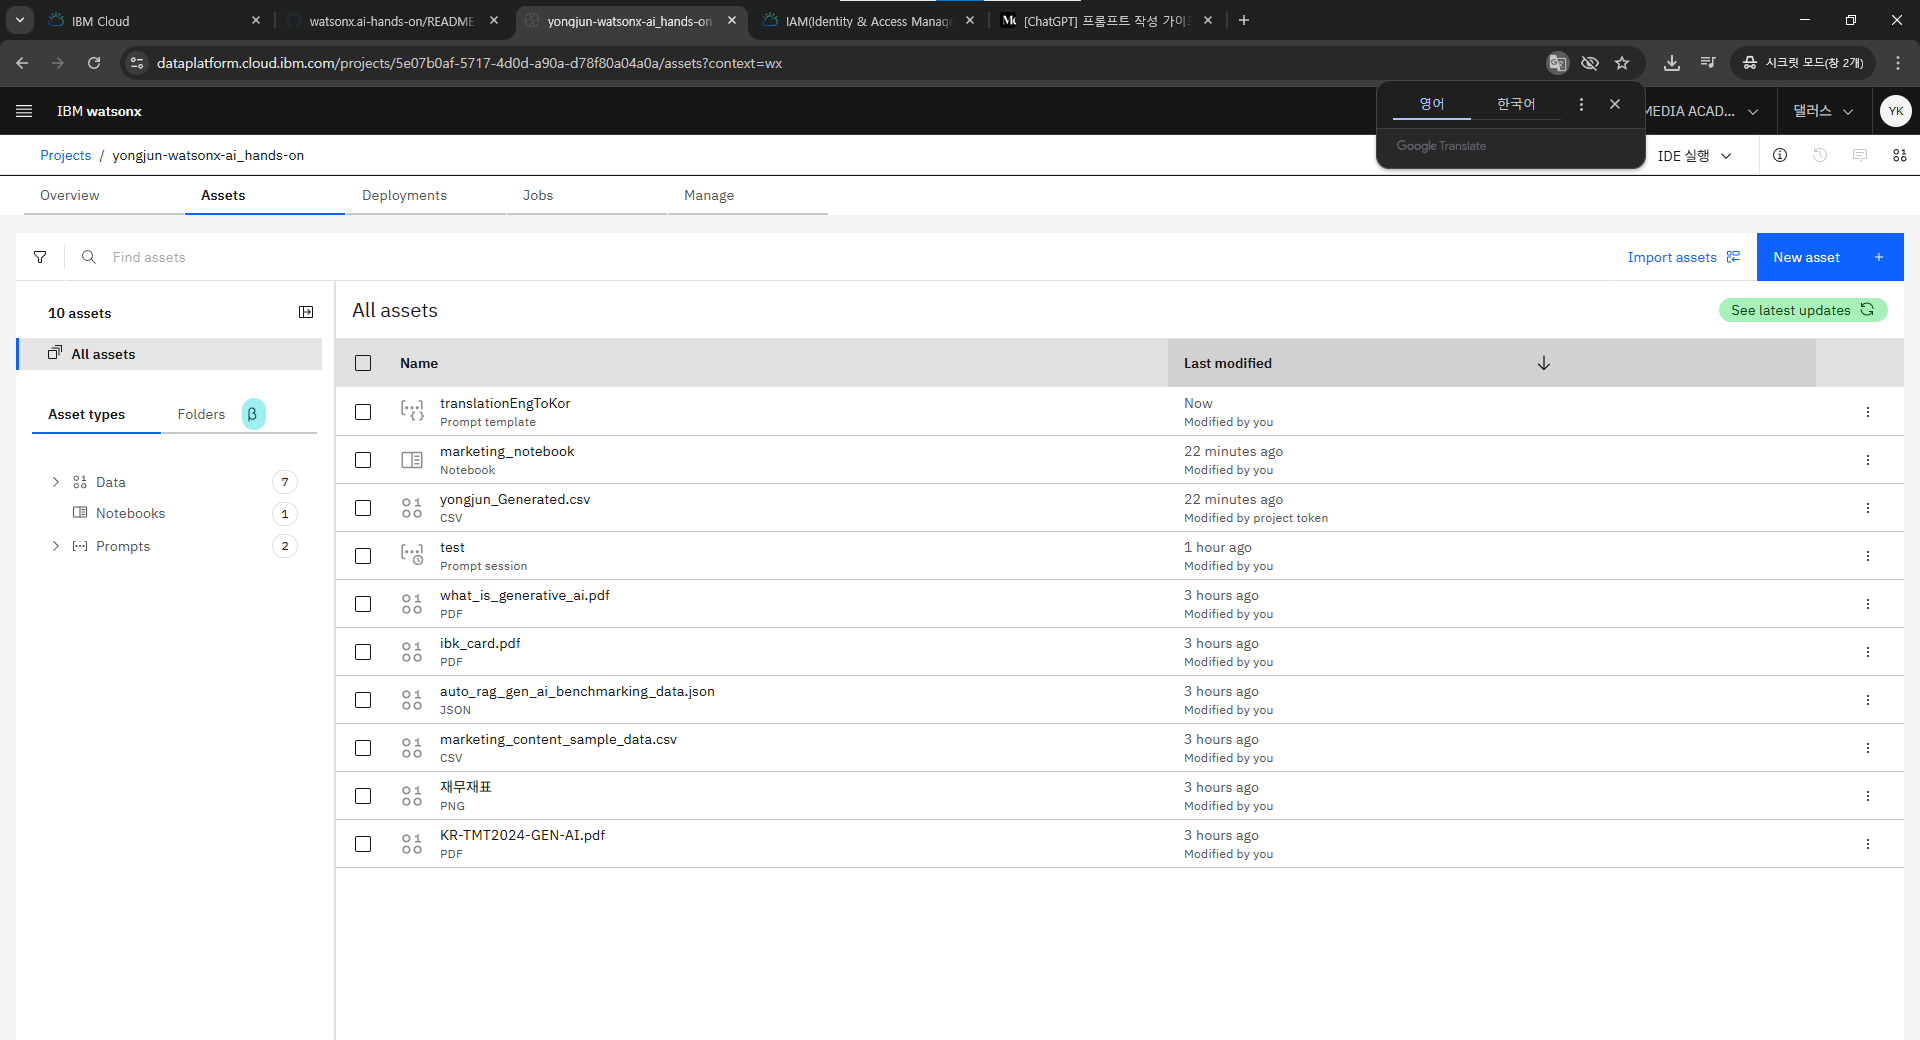This screenshot has height=1040, width=1920.
Task: Check the what_is_generative_ai.pdf checkbox
Action: (x=363, y=604)
